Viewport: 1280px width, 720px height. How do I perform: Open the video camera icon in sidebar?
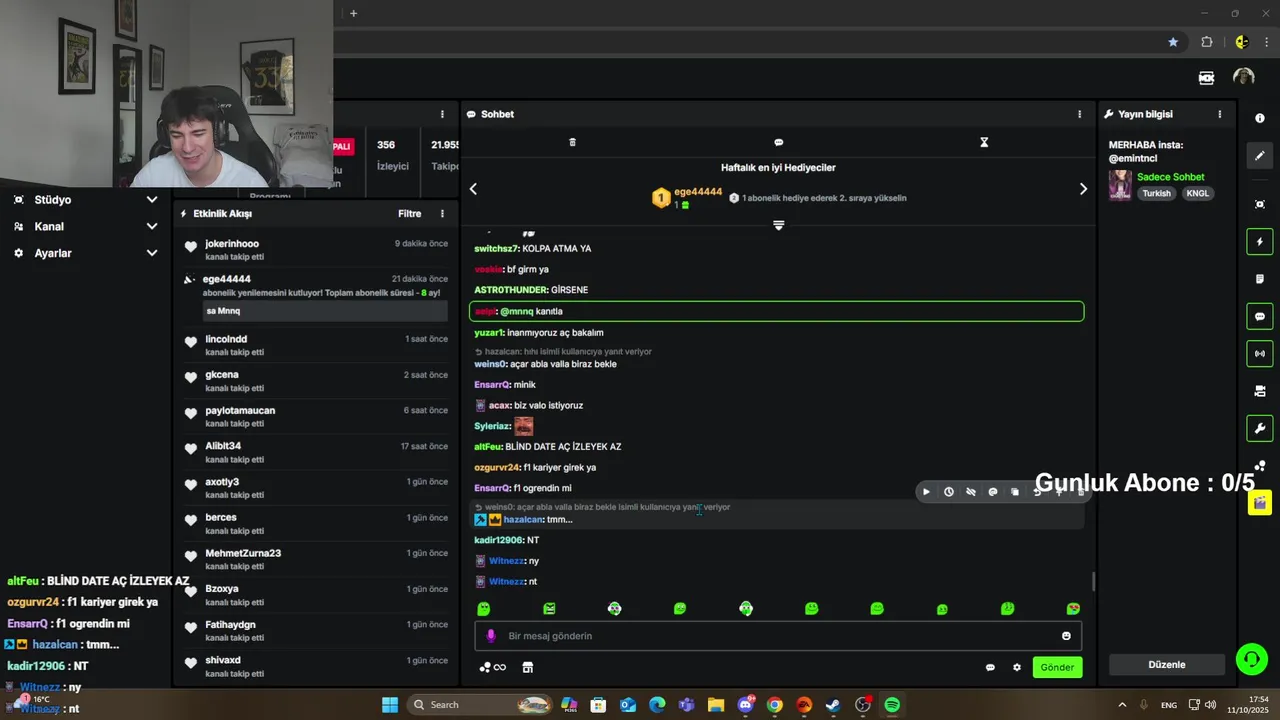(x=1259, y=391)
